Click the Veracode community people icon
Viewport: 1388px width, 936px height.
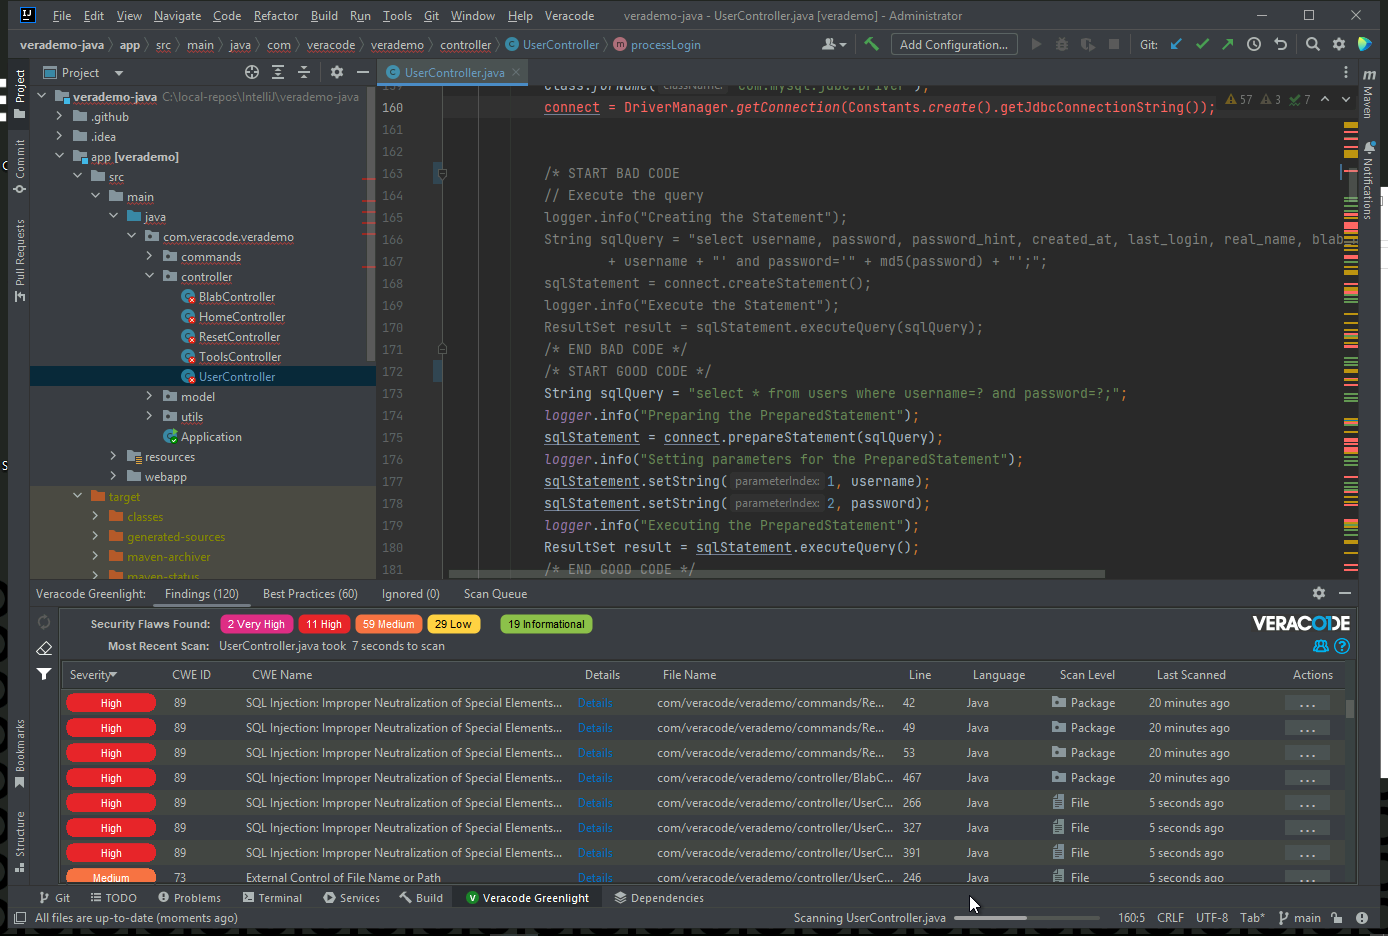1321,646
